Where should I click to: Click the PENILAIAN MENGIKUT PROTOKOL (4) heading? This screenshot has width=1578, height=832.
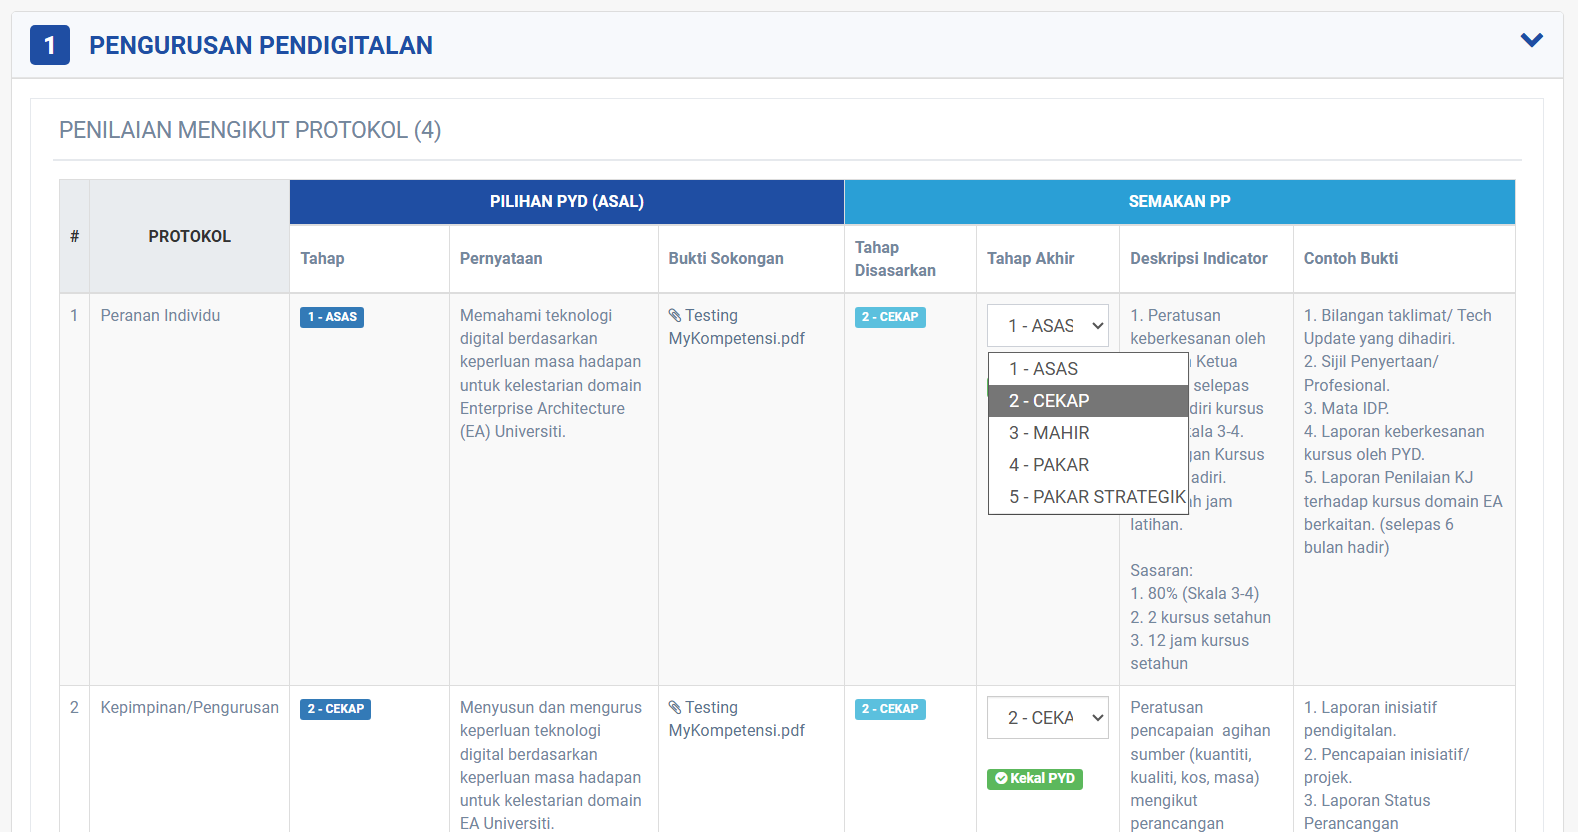250,130
